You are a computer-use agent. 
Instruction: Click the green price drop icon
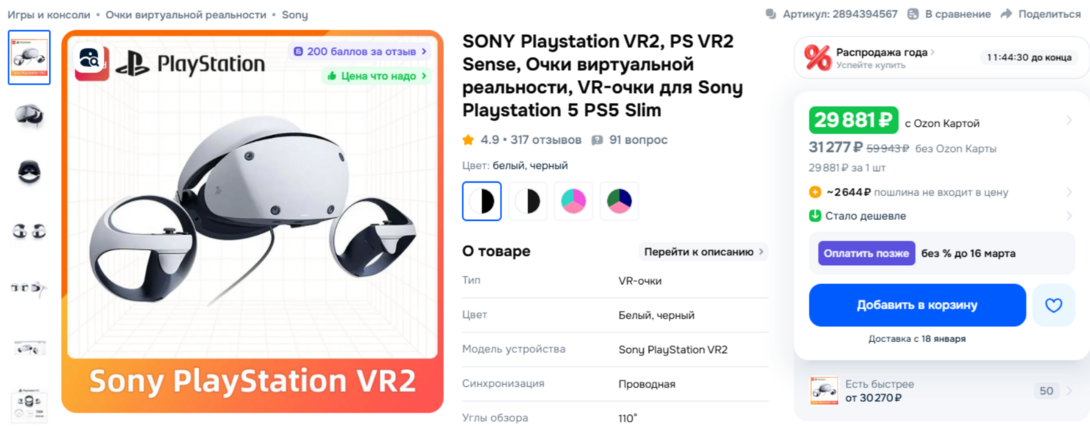click(815, 216)
